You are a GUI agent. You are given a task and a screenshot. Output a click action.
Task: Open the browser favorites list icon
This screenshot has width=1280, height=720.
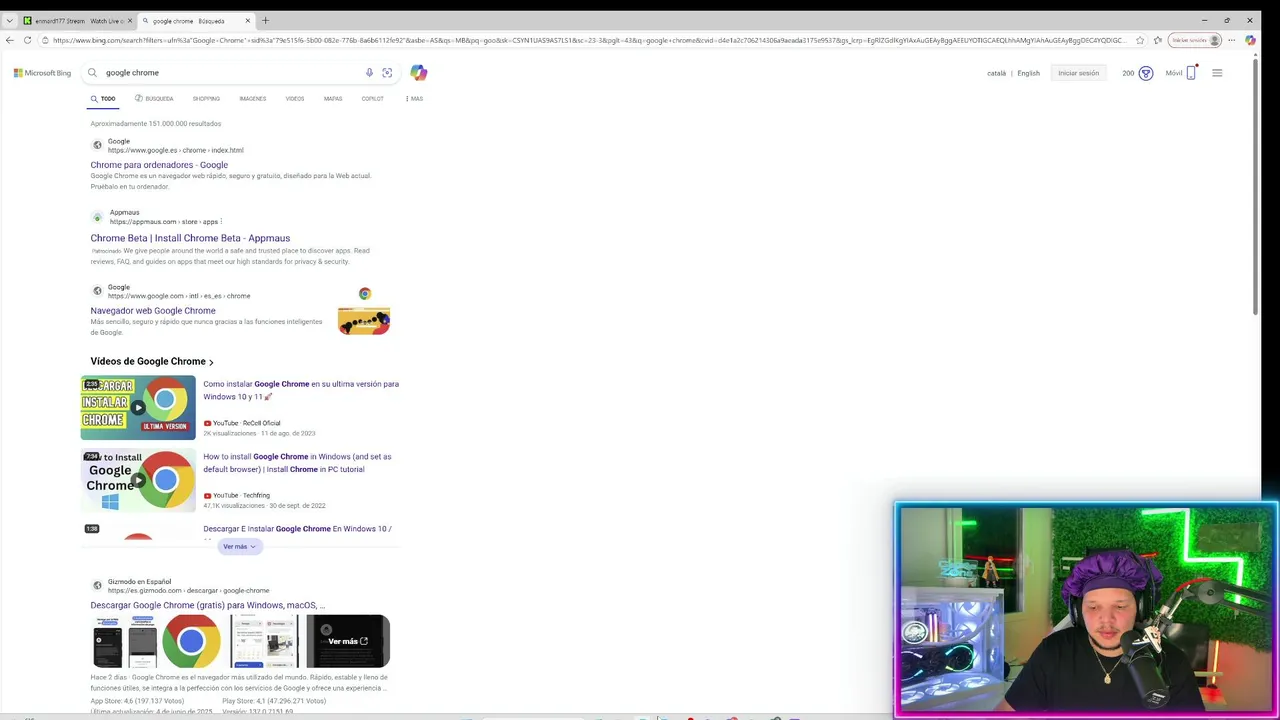(x=1158, y=40)
